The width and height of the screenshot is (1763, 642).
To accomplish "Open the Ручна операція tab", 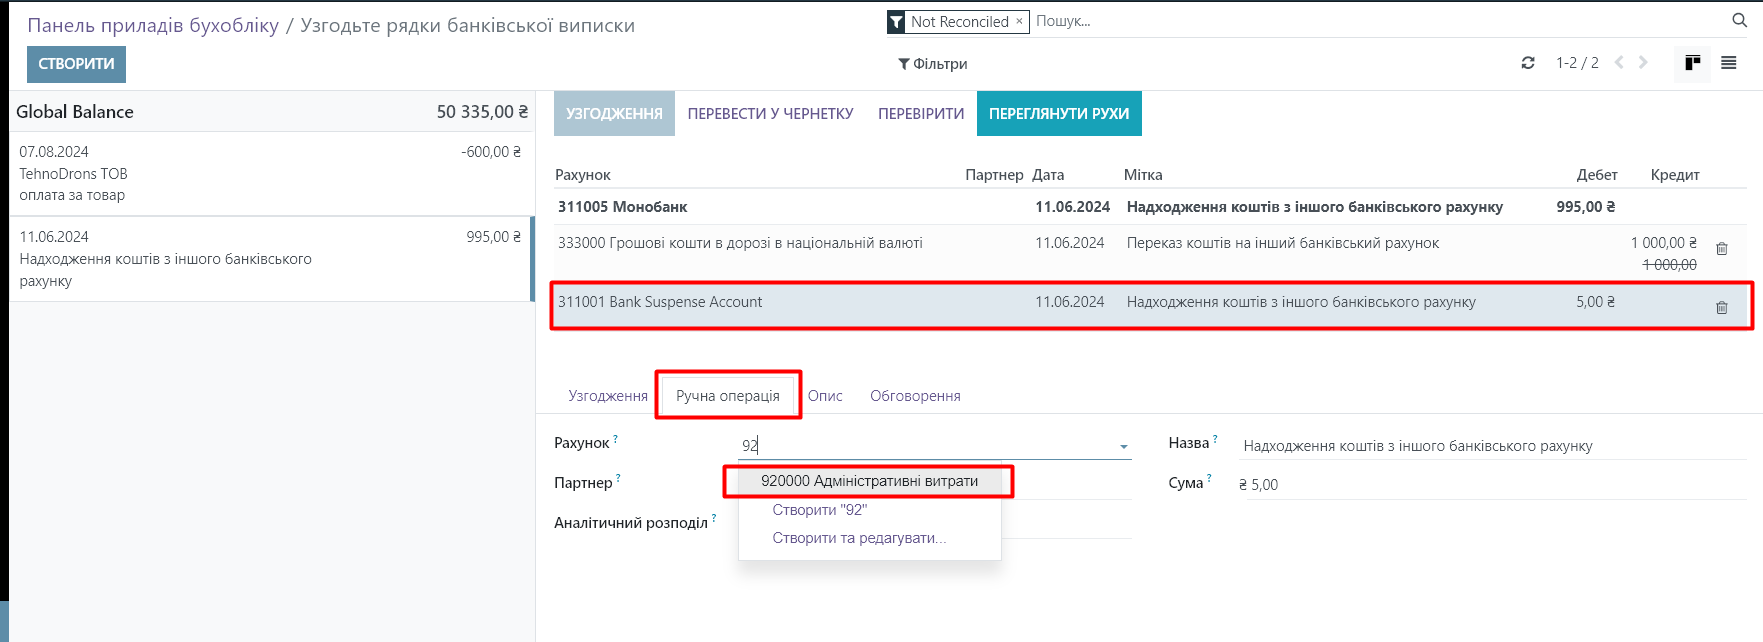I will [x=727, y=396].
